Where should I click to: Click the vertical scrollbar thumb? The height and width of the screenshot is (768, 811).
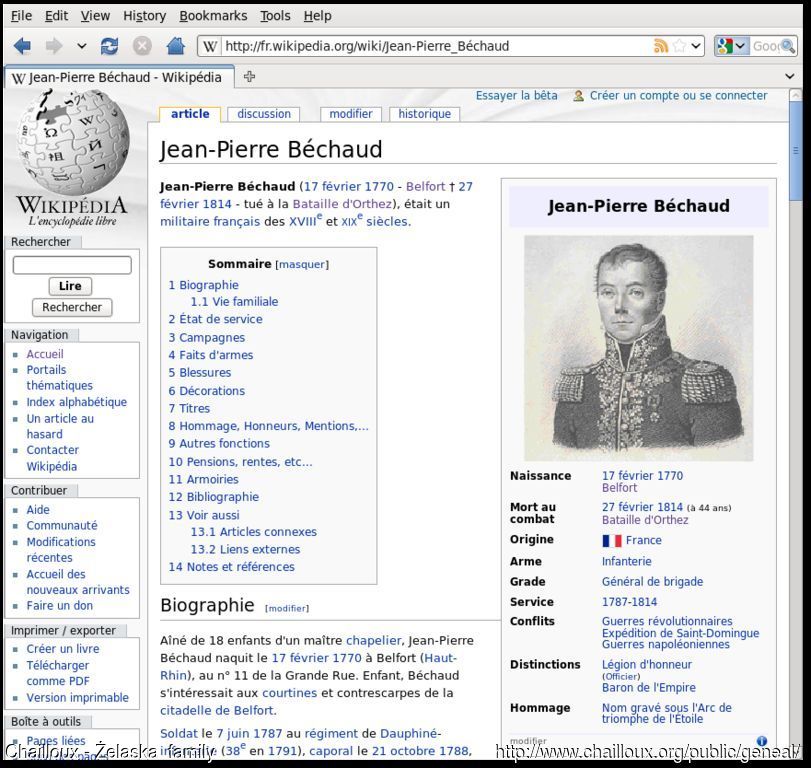[796, 150]
